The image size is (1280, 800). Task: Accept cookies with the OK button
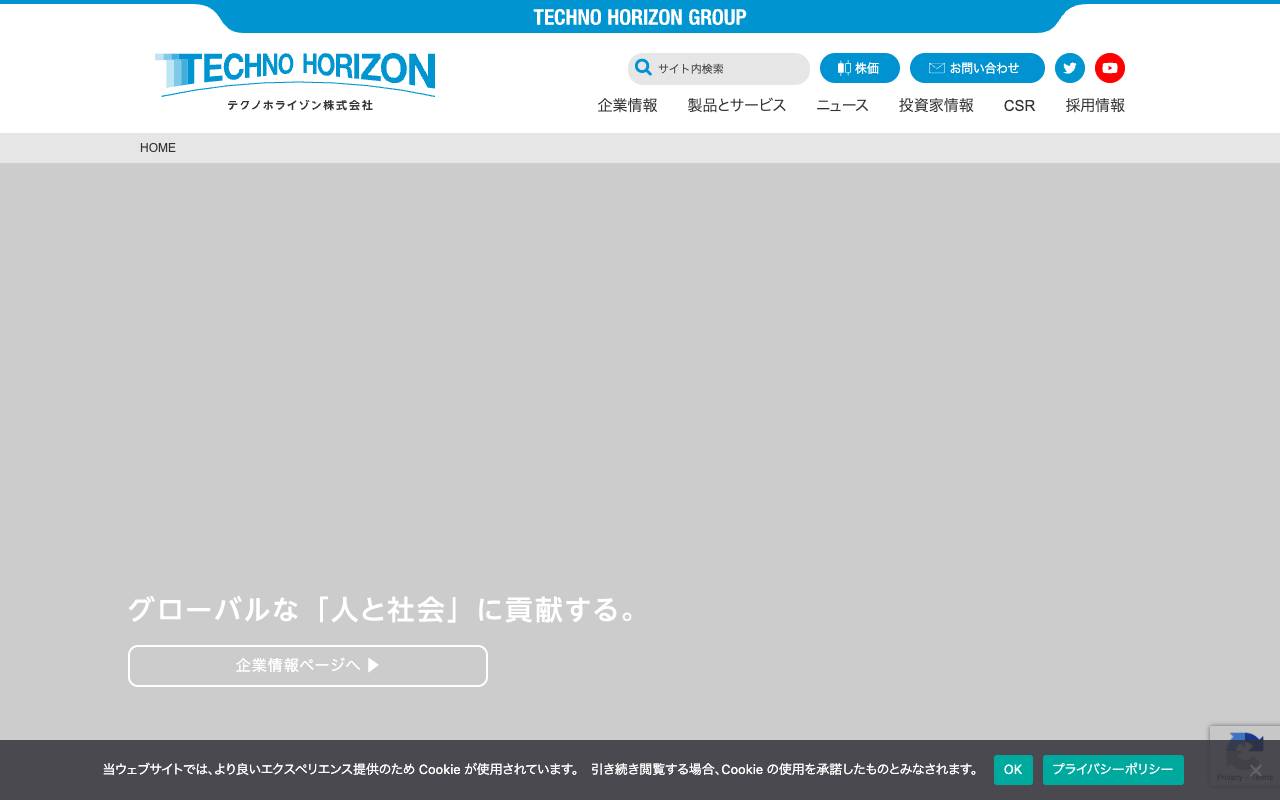[1013, 770]
